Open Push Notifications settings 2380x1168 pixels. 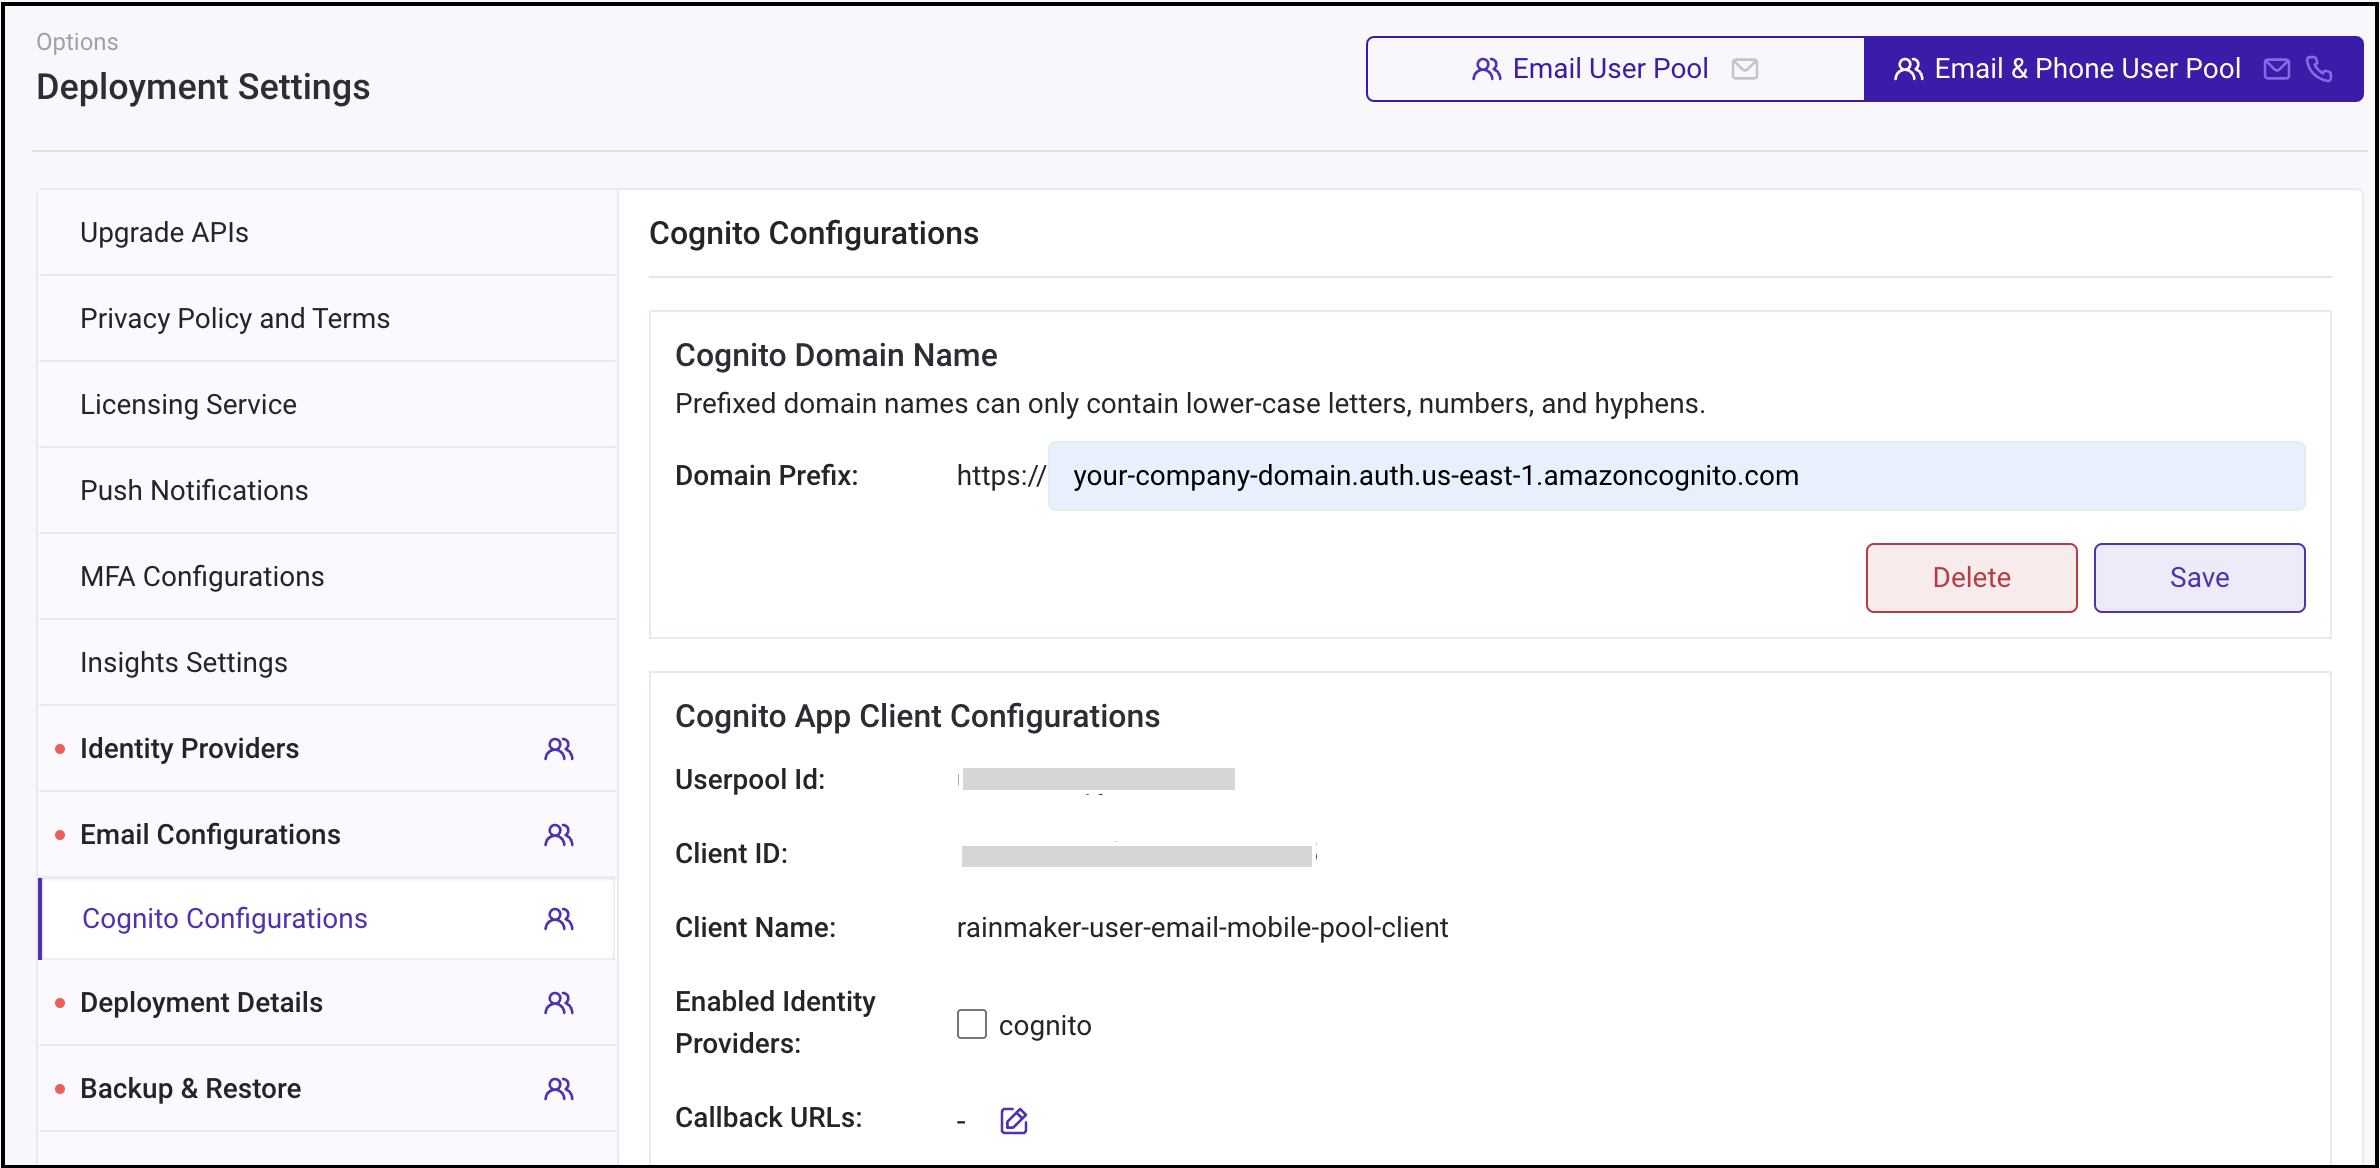pos(194,491)
